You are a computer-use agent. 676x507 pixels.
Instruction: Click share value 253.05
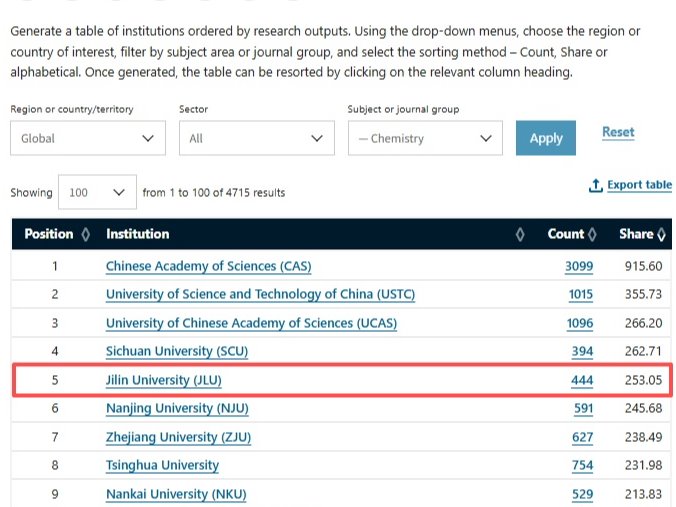coord(643,380)
